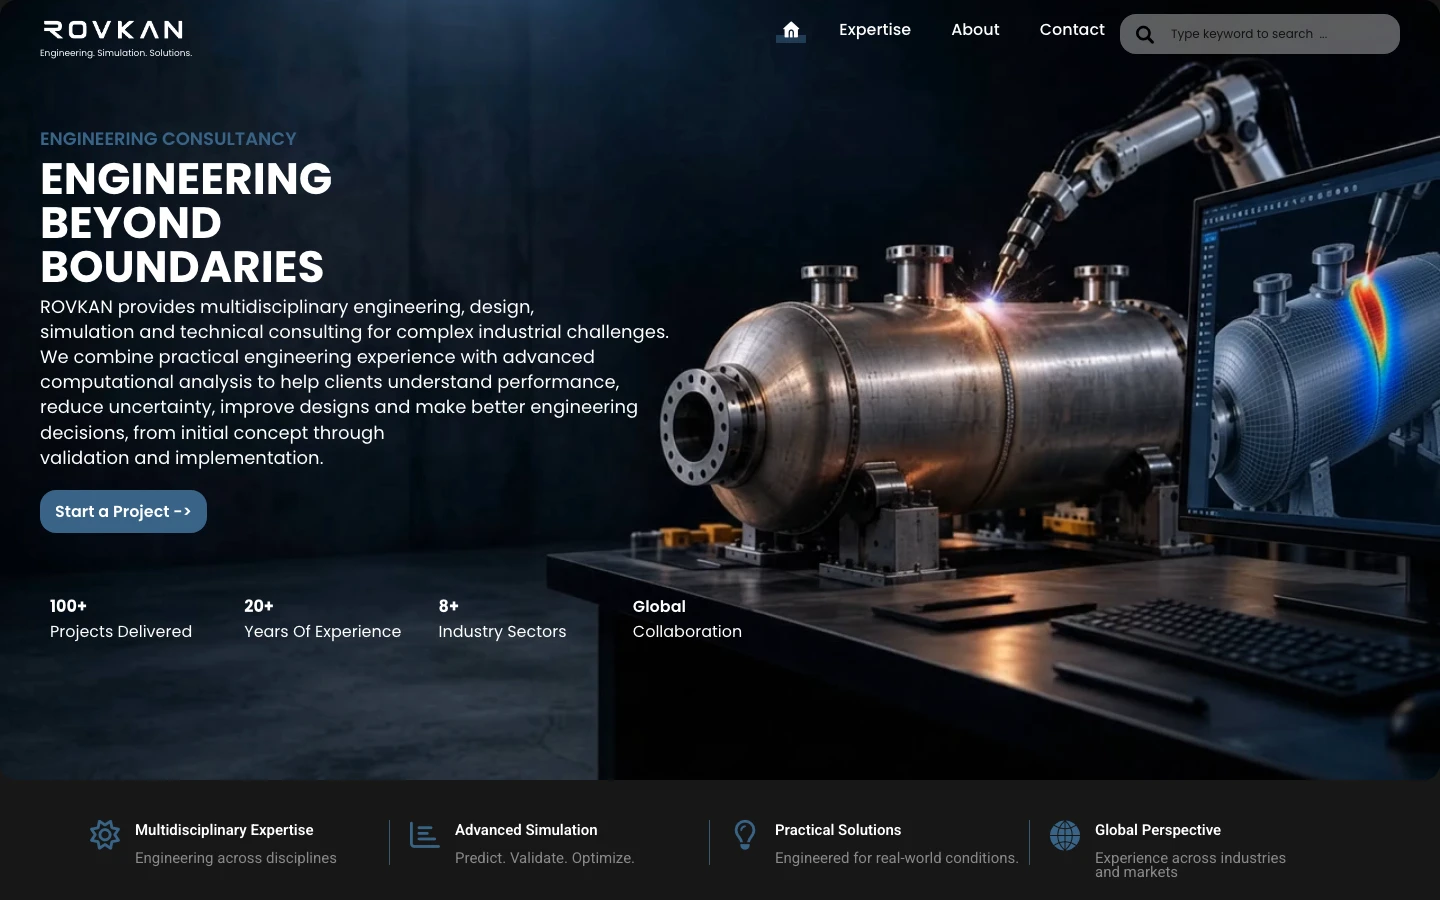Click 'Engineering. Simulation. Solutions.' tagline
This screenshot has height=900, width=1440.
[x=116, y=53]
